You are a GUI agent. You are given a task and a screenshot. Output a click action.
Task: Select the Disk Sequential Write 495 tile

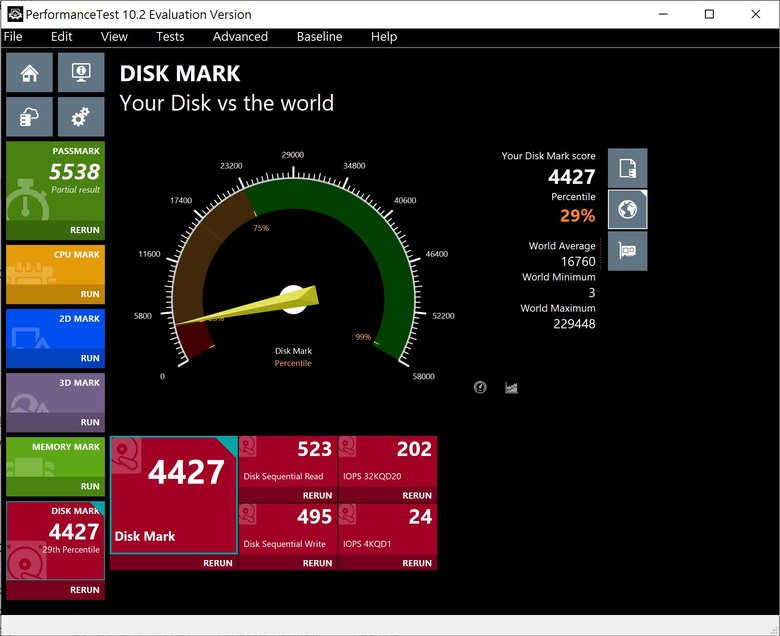(x=289, y=530)
